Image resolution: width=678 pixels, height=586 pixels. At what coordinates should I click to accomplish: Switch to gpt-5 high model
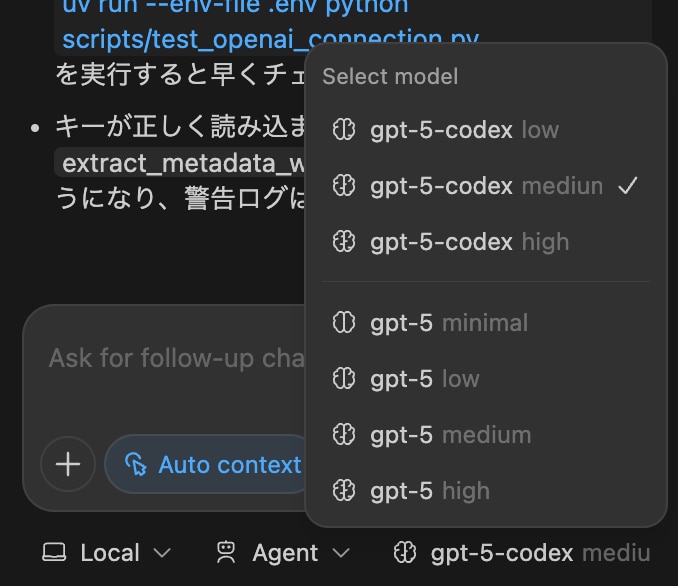429,491
